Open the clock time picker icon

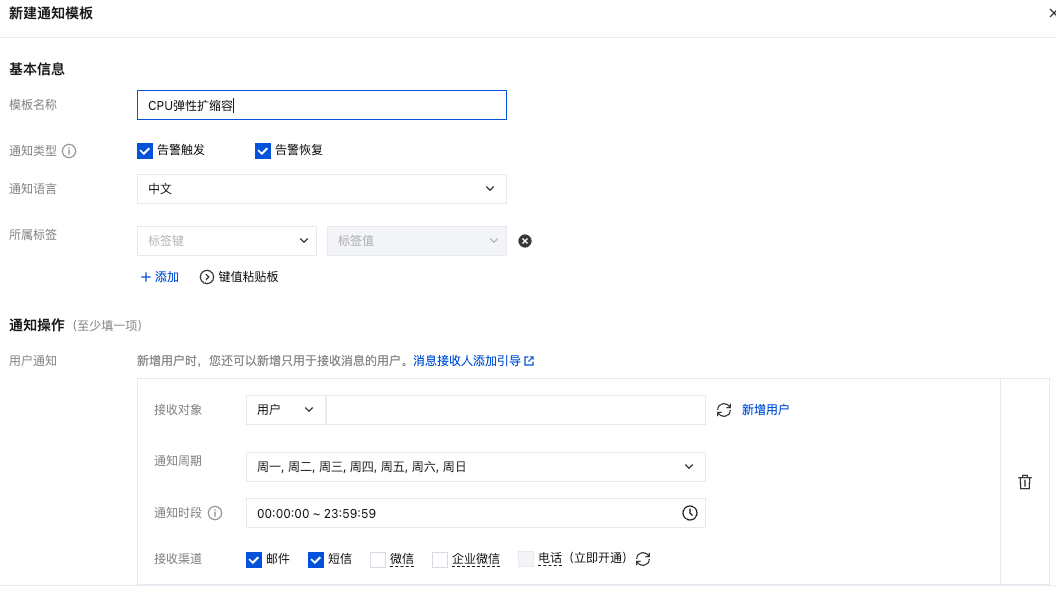[x=689, y=513]
